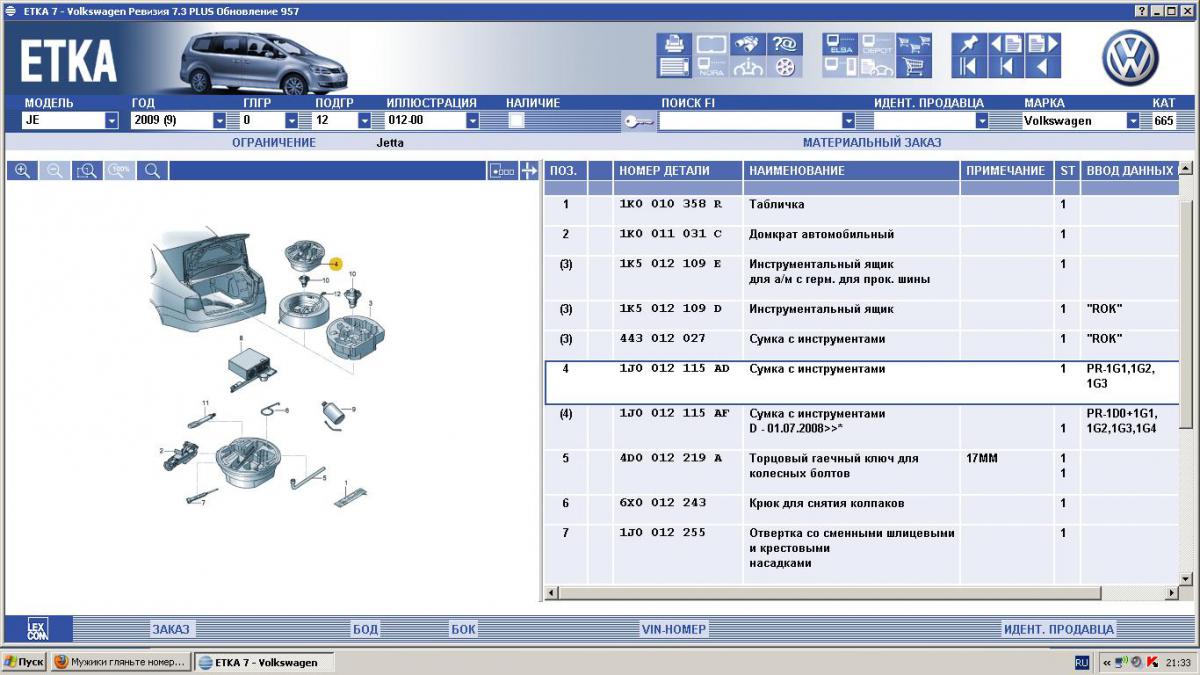Viewport: 1200px width, 675px height.
Task: Click the wheel rim icon
Action: click(x=784, y=68)
